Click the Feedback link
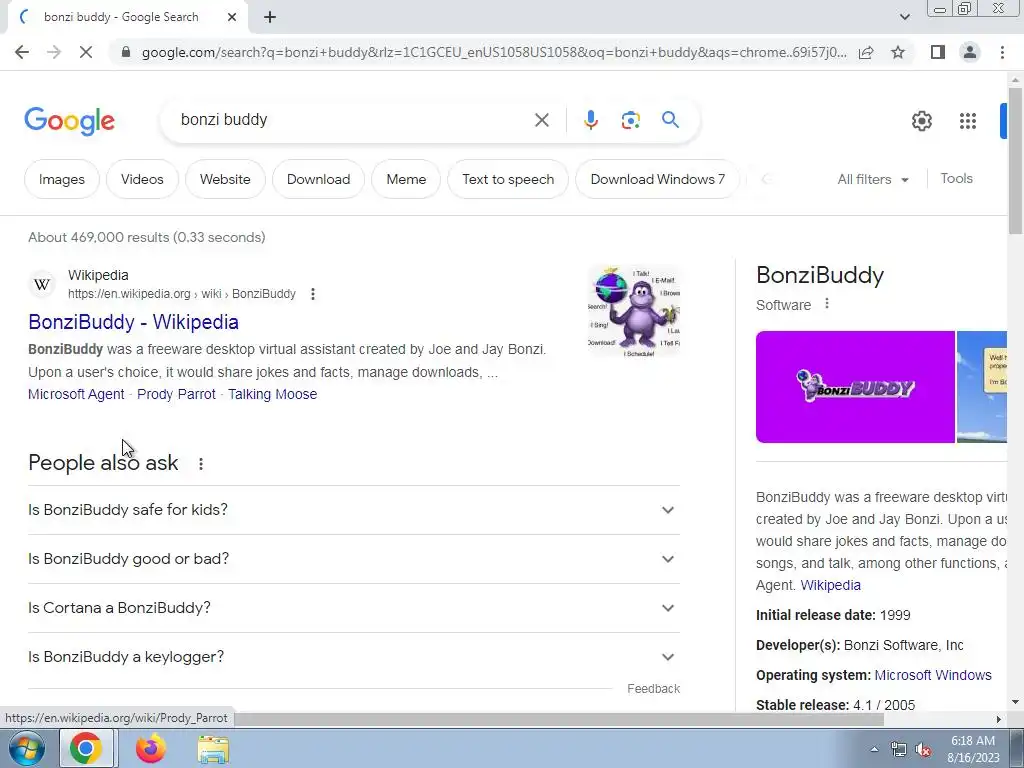This screenshot has height=768, width=1024. (653, 689)
